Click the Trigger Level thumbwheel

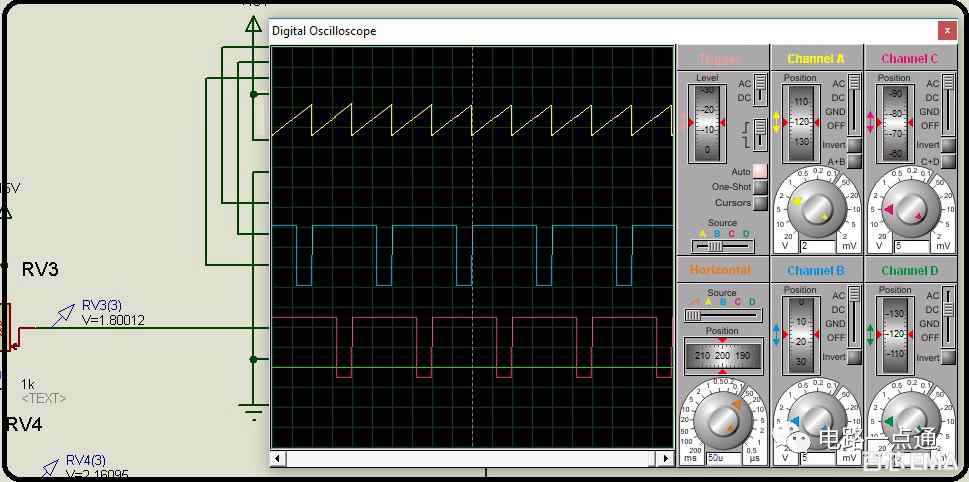pyautogui.click(x=707, y=122)
